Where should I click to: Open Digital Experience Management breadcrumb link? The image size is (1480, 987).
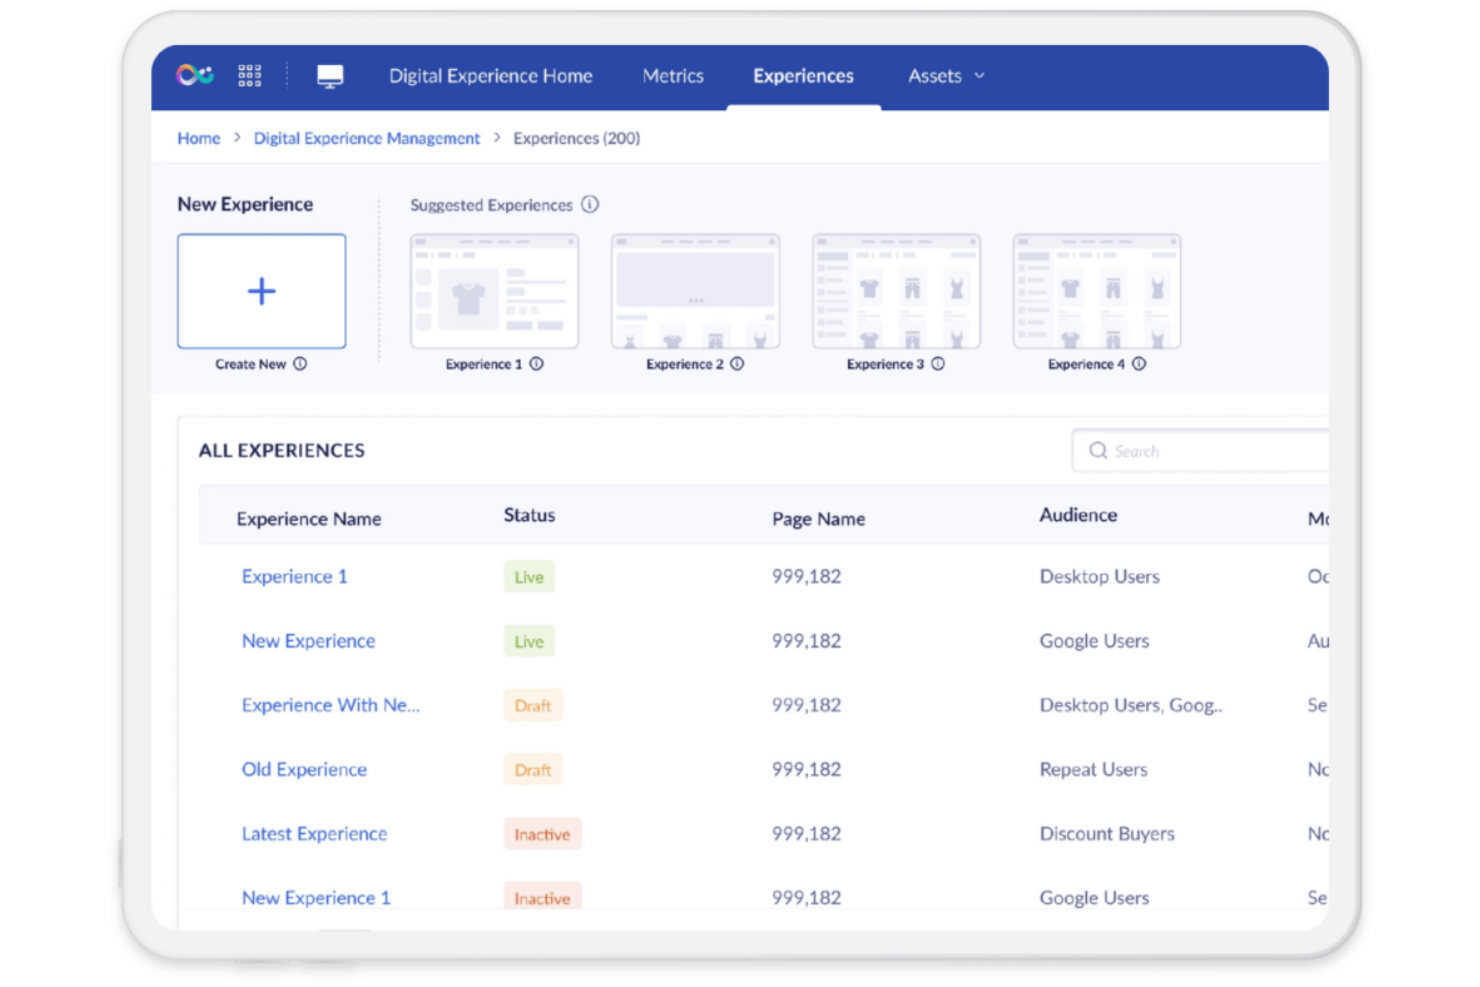coord(366,138)
